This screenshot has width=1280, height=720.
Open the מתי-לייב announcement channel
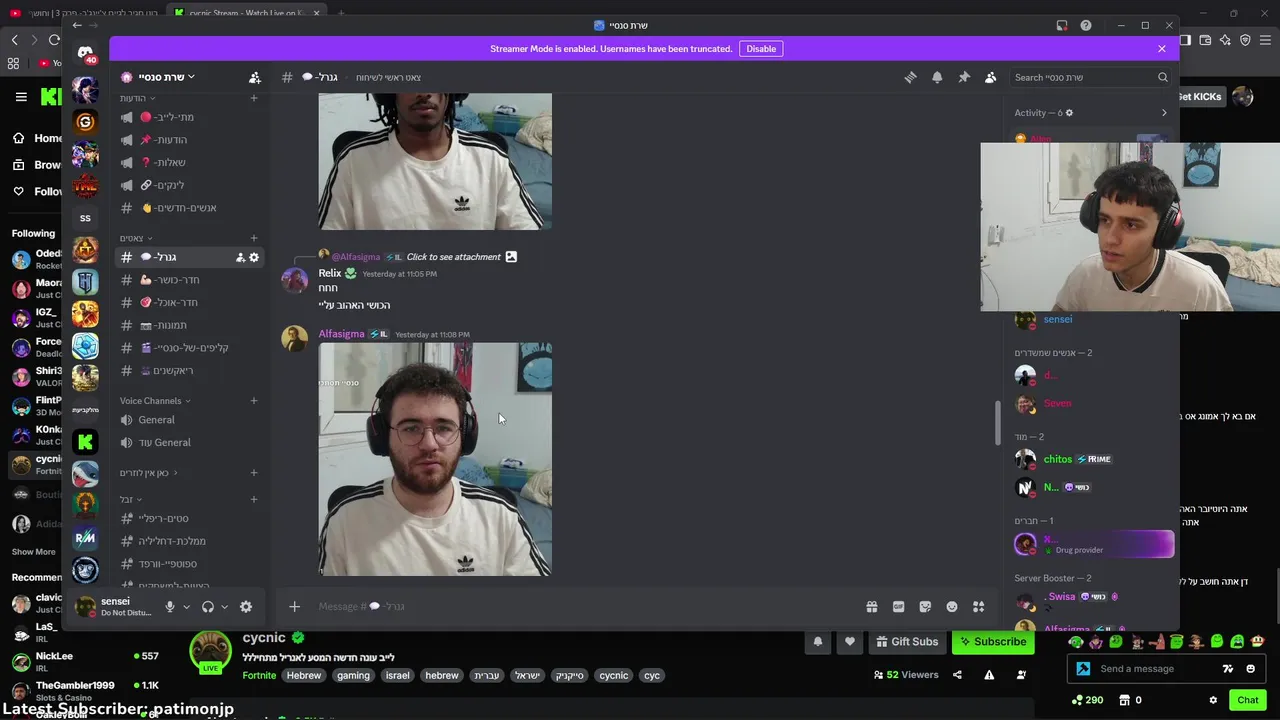click(188, 117)
